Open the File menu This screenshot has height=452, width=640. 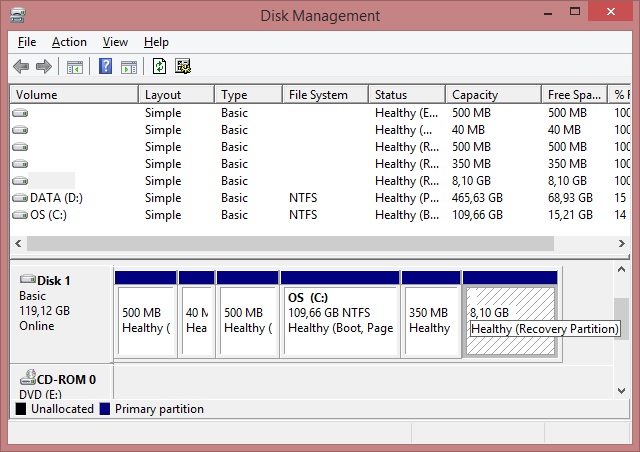[x=27, y=42]
